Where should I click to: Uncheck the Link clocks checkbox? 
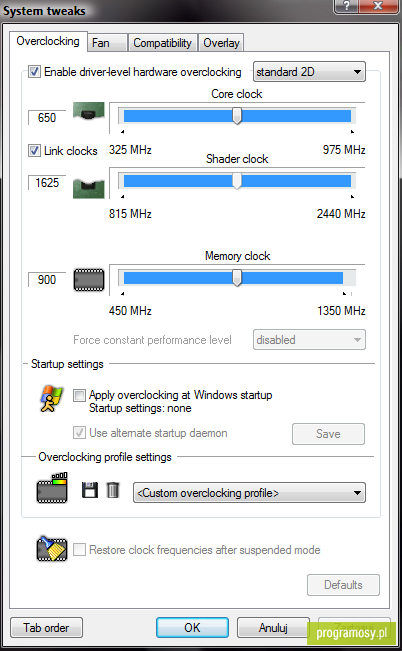click(34, 150)
